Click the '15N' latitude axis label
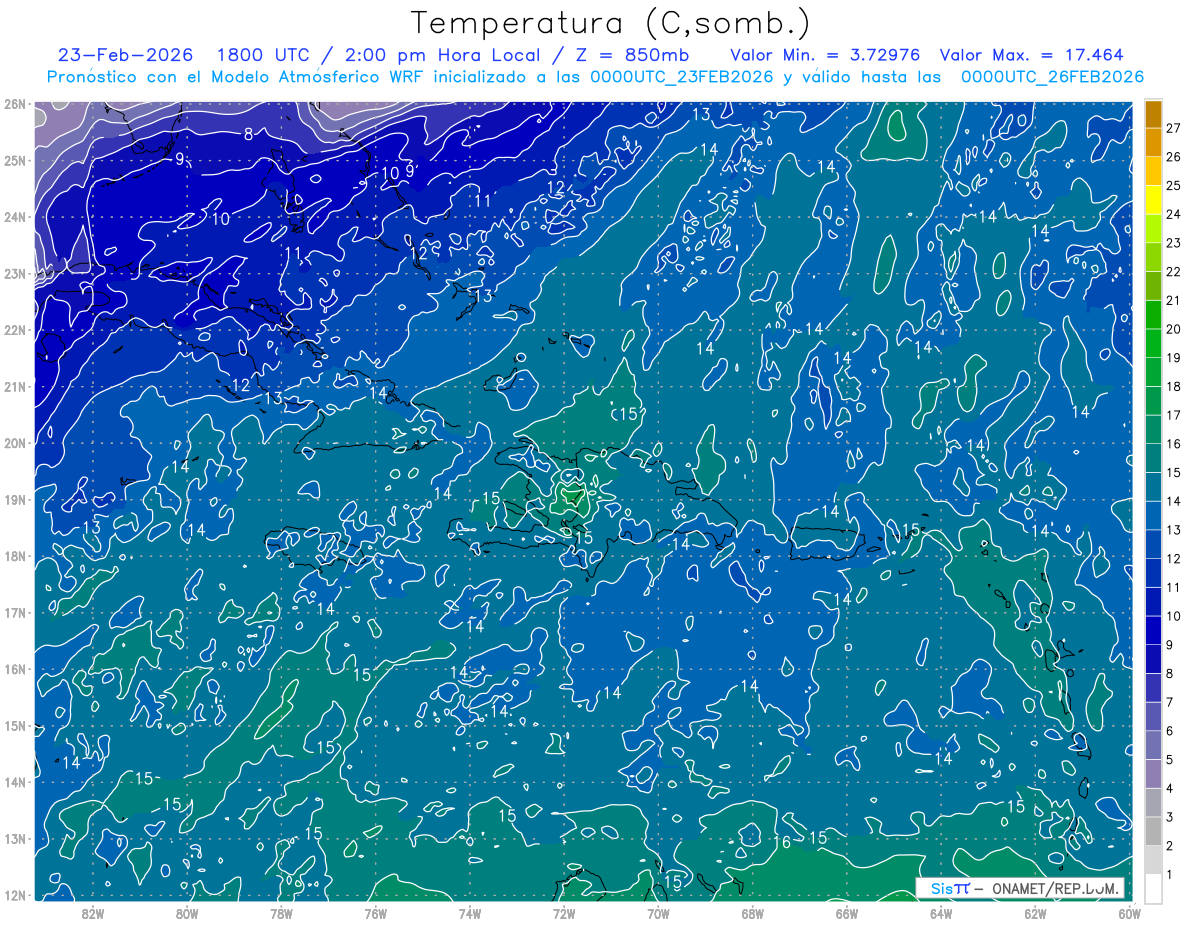1200x927 pixels. (14, 725)
